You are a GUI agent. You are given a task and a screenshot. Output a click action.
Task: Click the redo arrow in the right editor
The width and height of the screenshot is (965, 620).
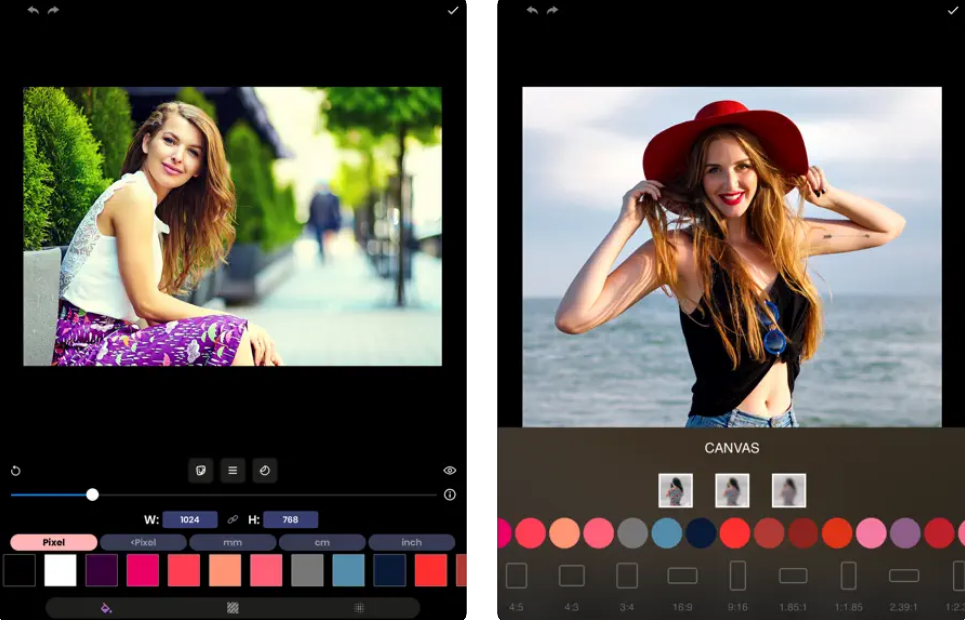[550, 10]
